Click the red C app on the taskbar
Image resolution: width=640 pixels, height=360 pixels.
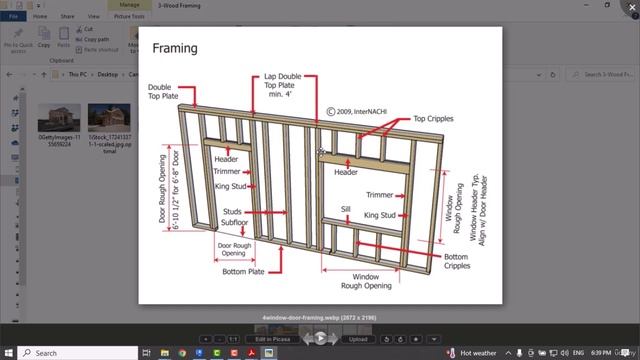[234, 353]
